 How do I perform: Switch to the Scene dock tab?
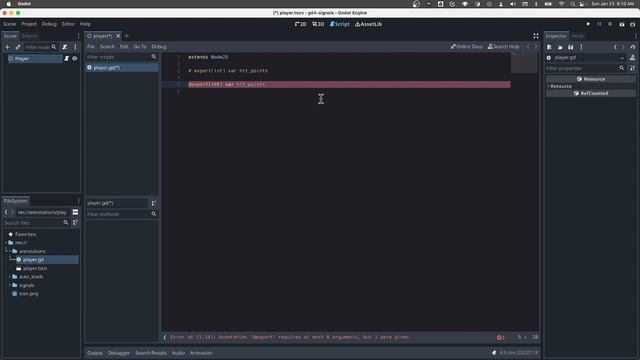pos(10,36)
